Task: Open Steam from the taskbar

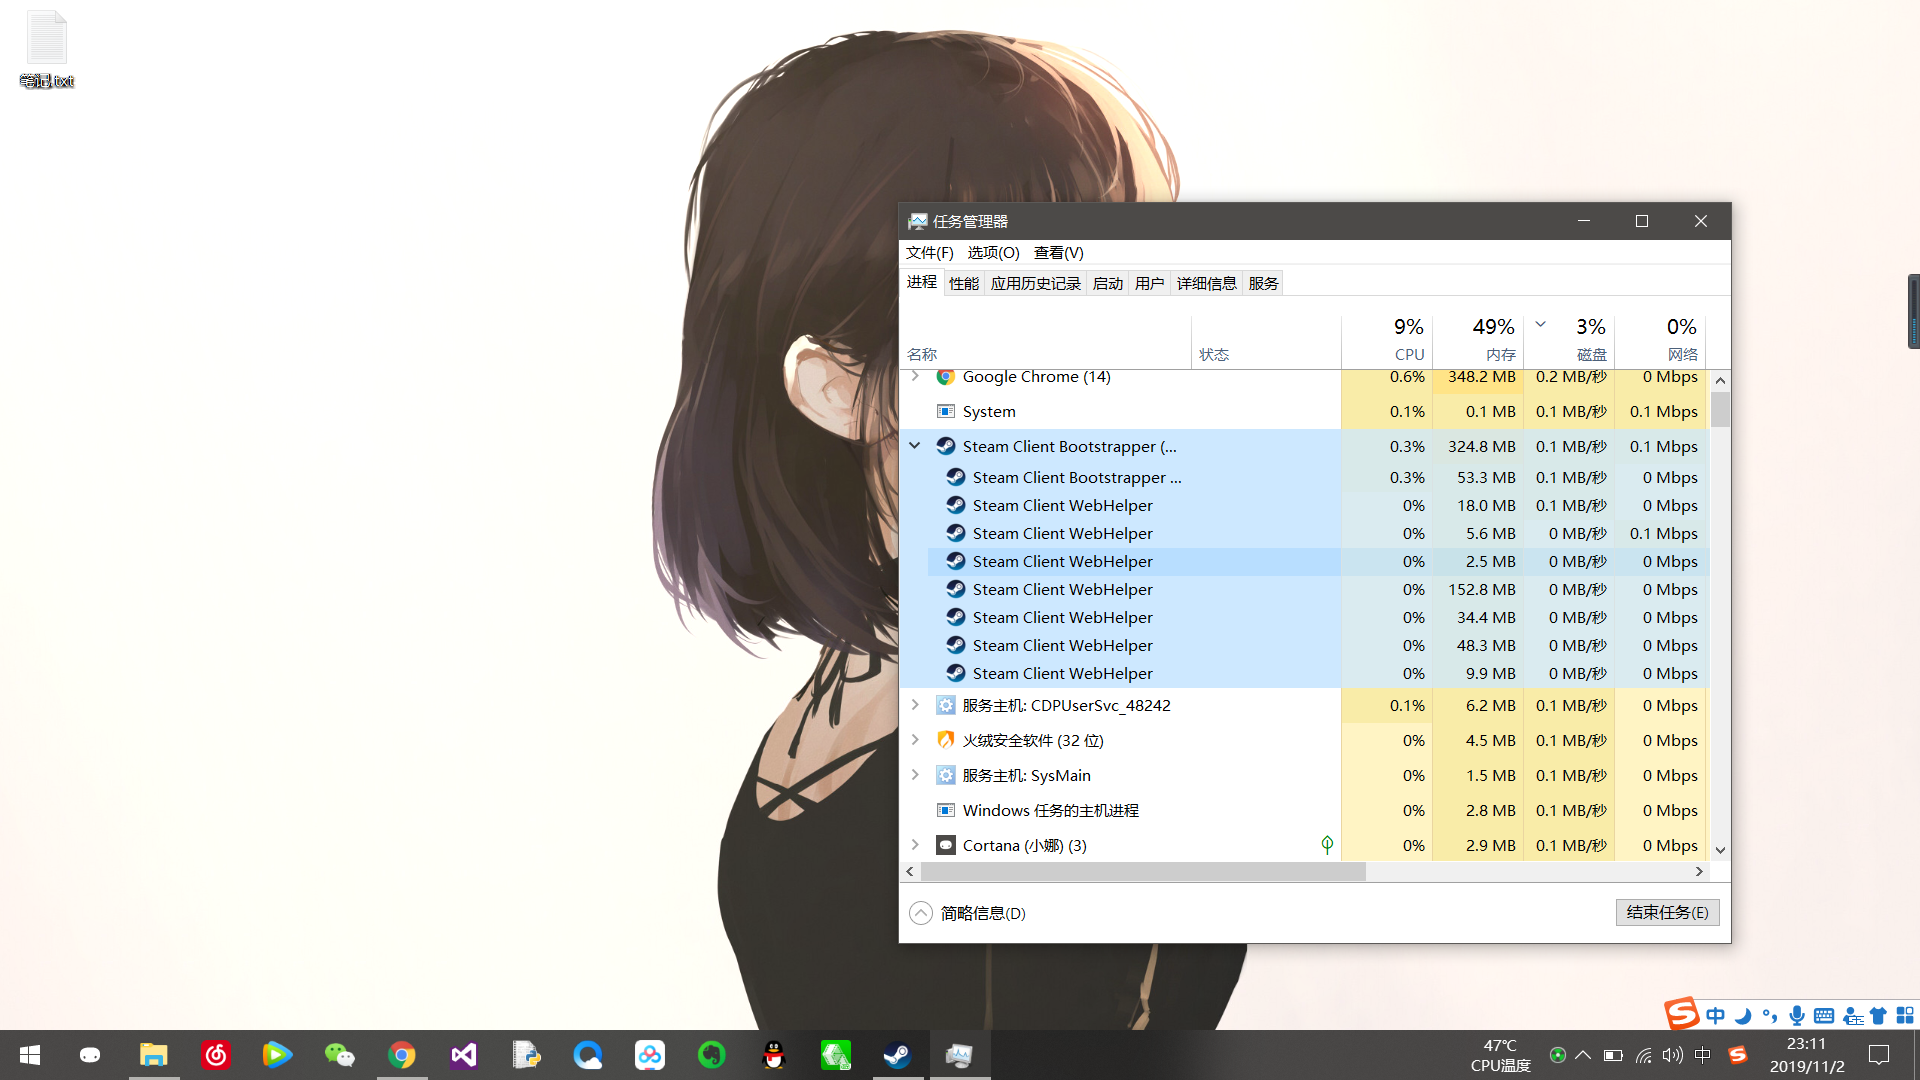Action: click(x=897, y=1054)
